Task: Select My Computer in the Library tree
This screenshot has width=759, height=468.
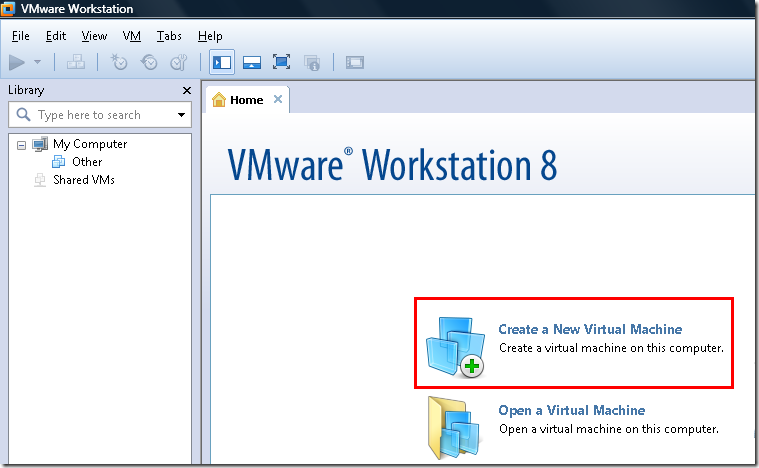Action: click(90, 144)
